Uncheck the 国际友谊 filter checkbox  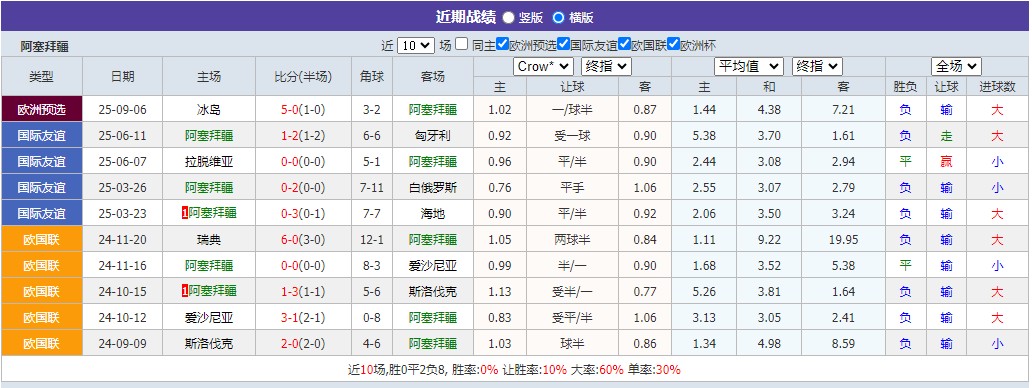click(x=563, y=44)
